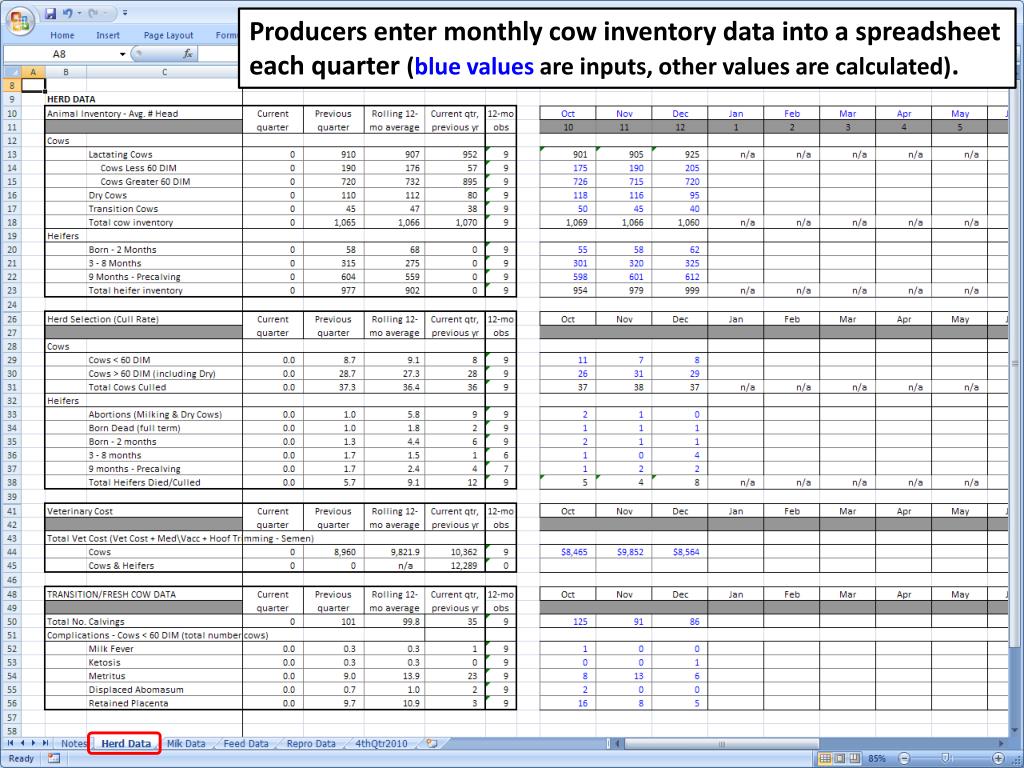The height and width of the screenshot is (768, 1024).
Task: Select column B header
Action: point(65,72)
